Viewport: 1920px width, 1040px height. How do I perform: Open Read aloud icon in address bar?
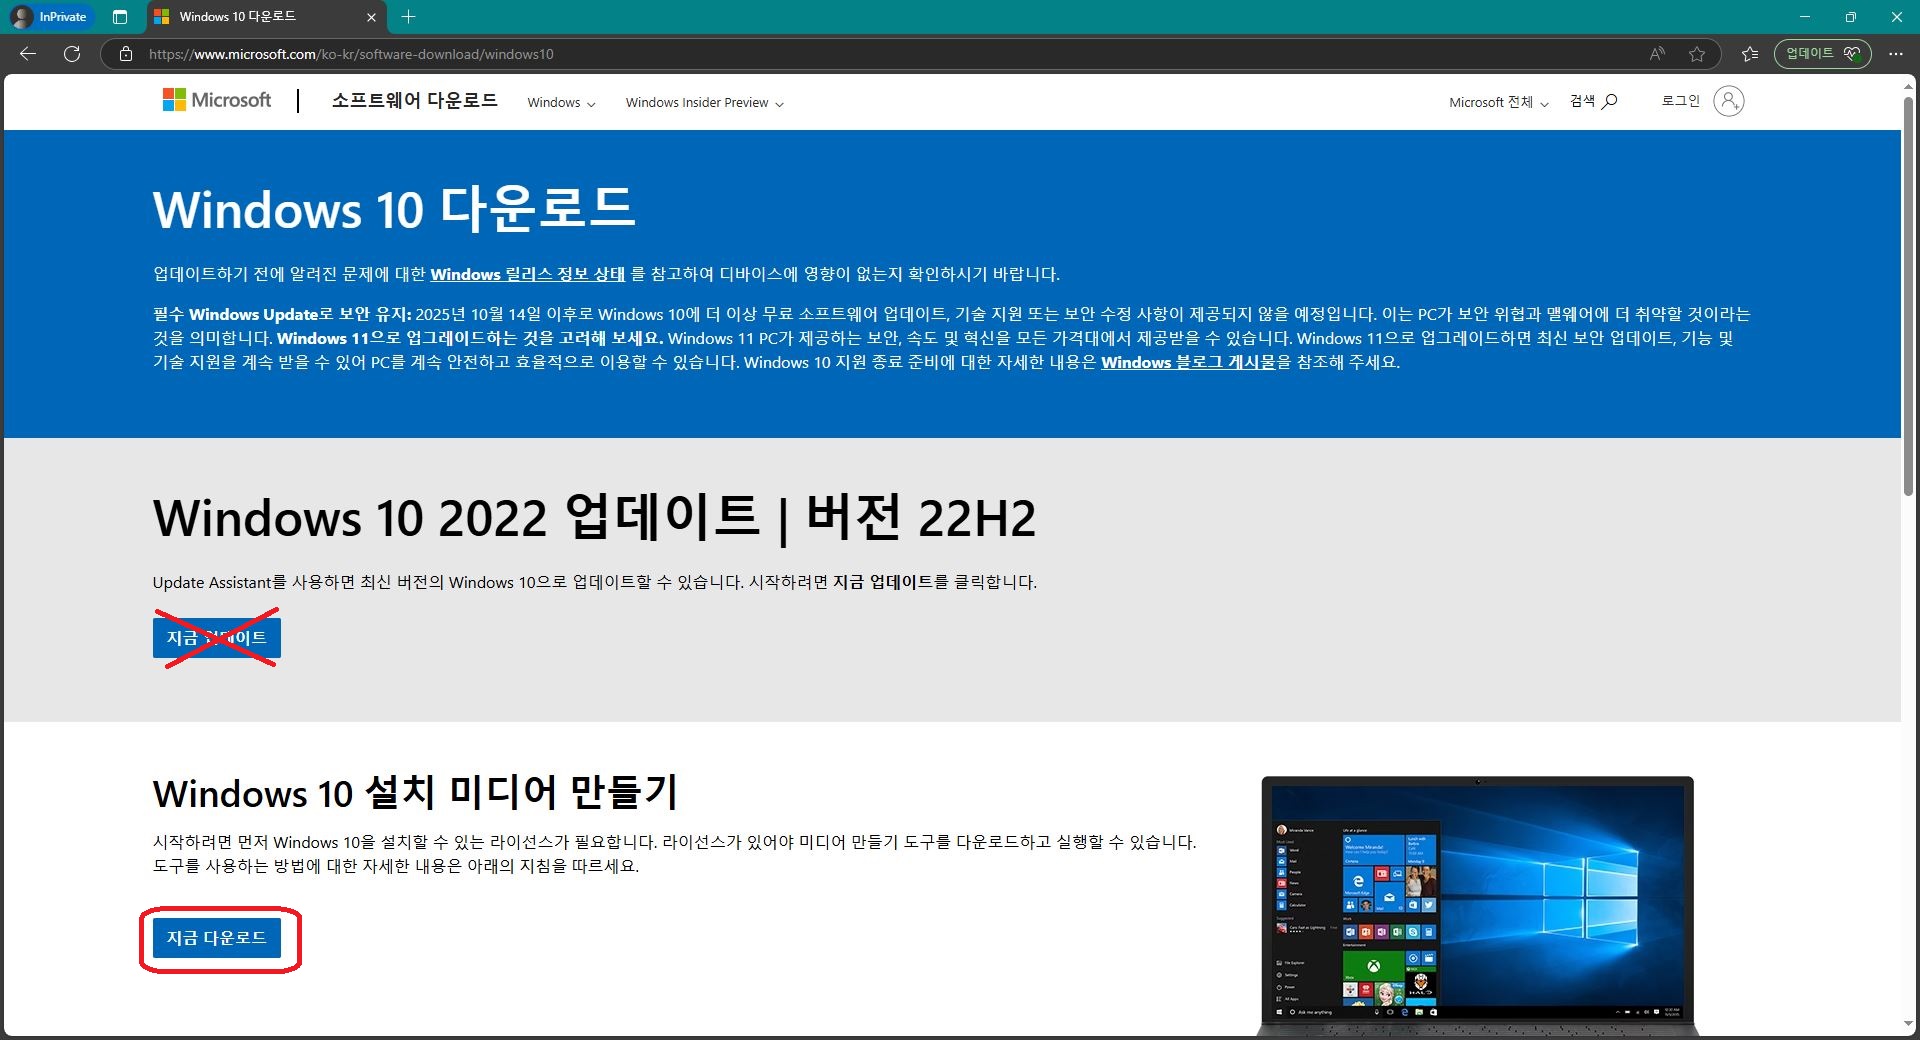tap(1657, 54)
